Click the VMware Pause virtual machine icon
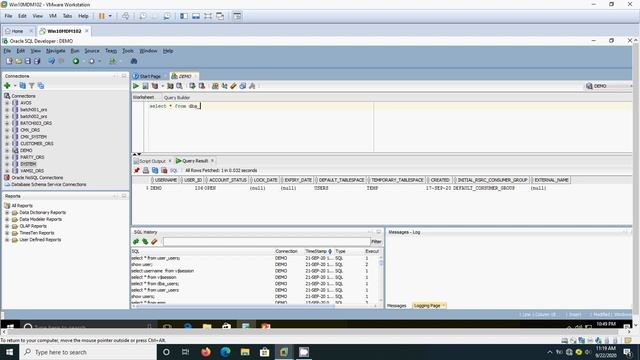The height and width of the screenshot is (360, 640). pyautogui.click(x=102, y=16)
